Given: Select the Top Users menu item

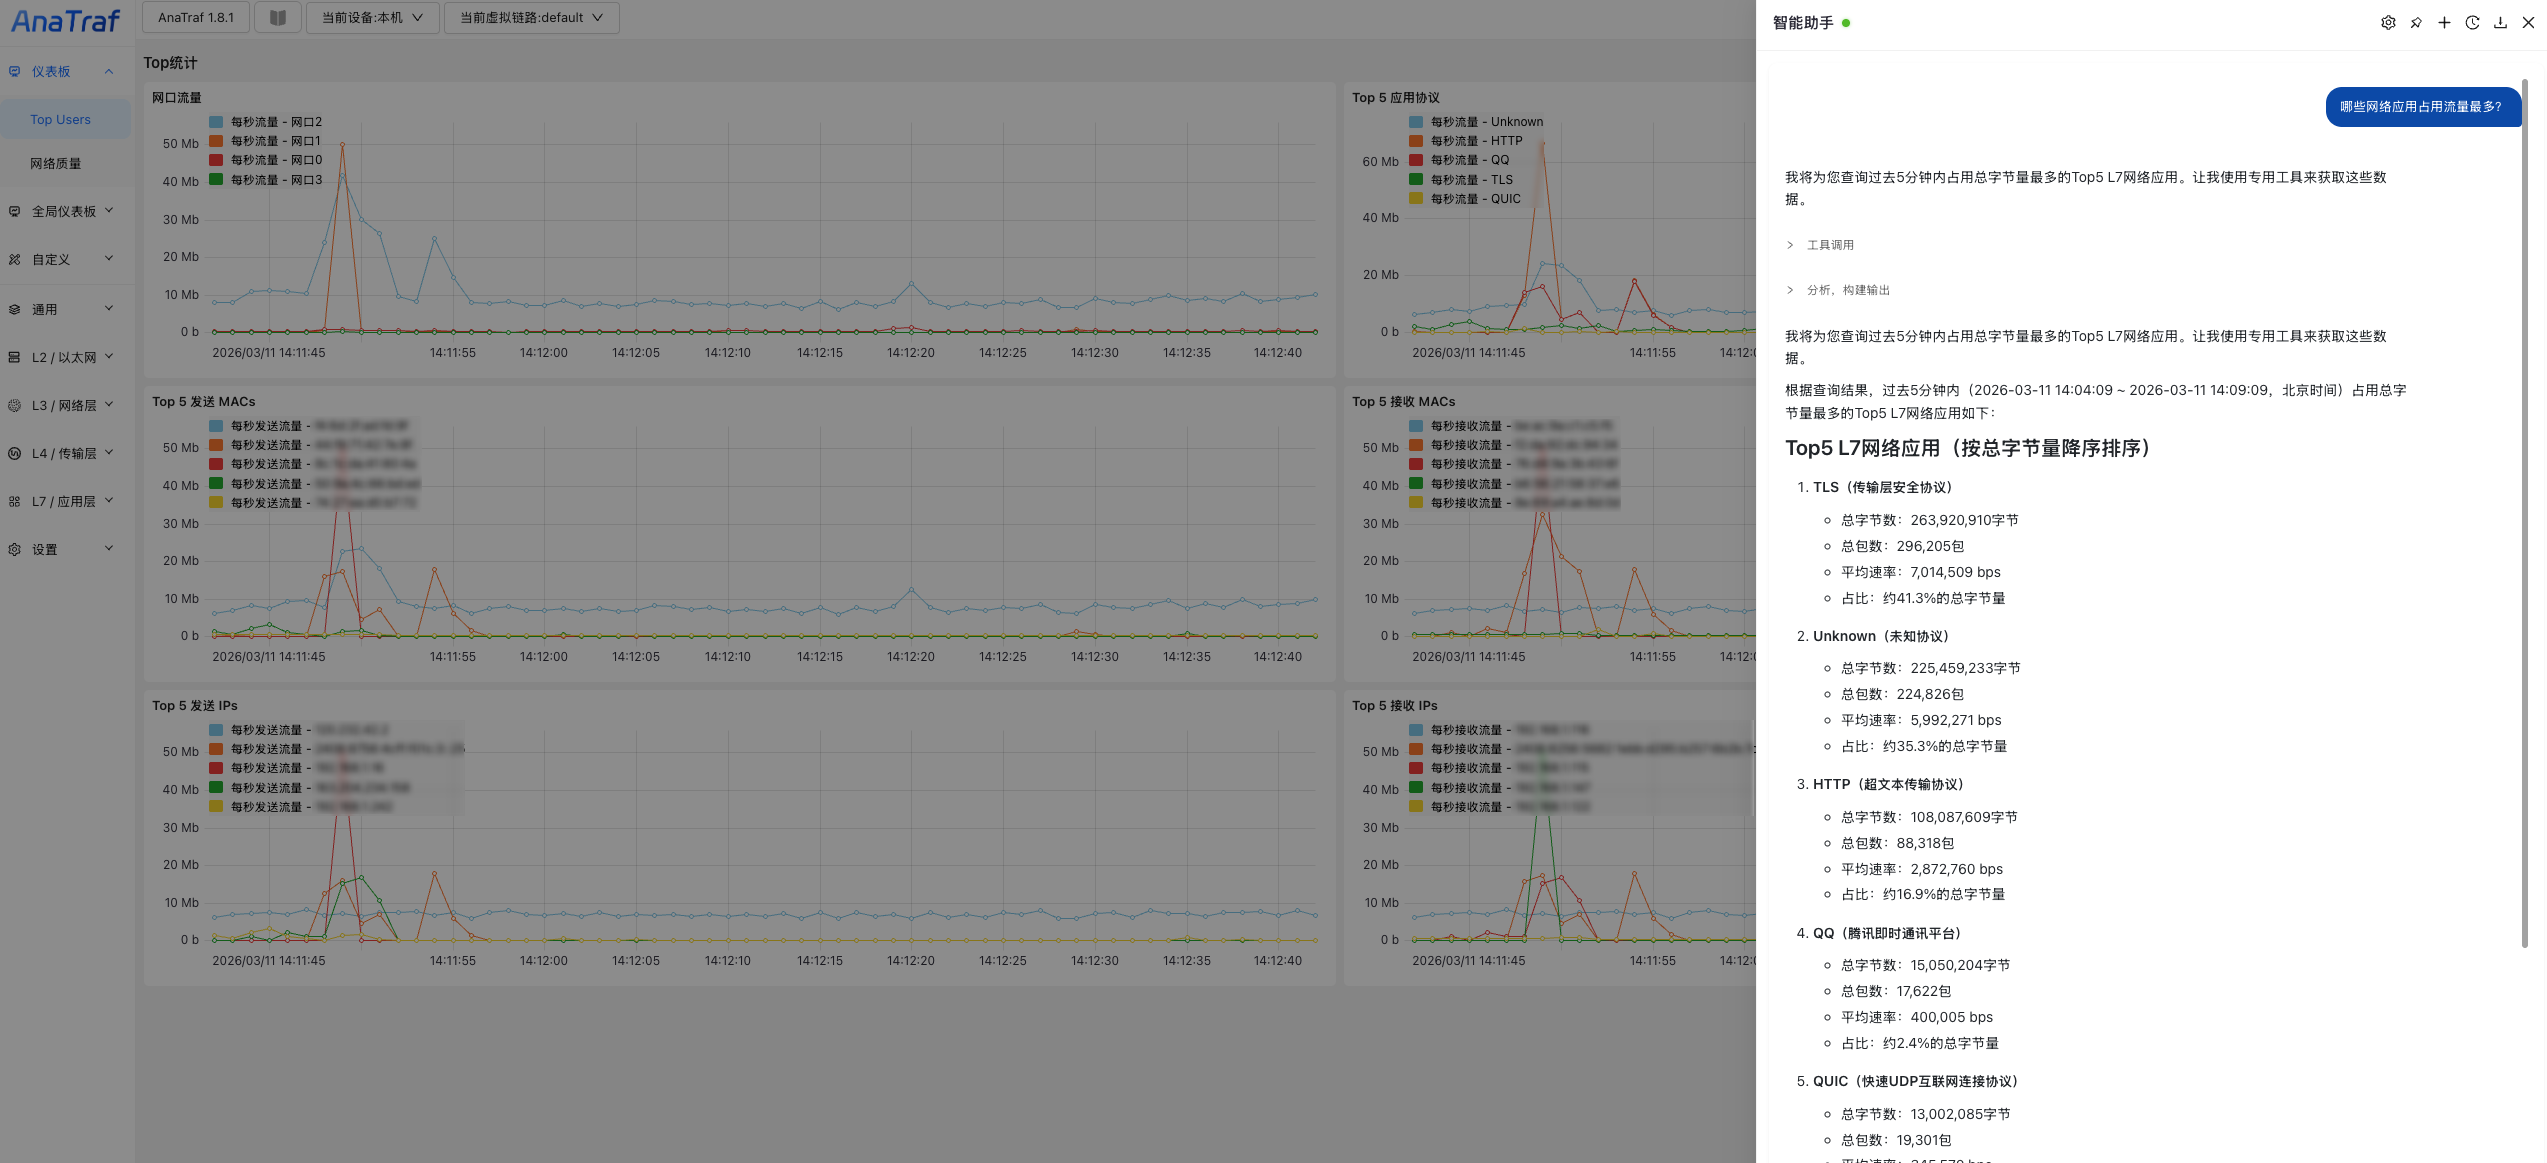Looking at the screenshot, I should coord(60,120).
